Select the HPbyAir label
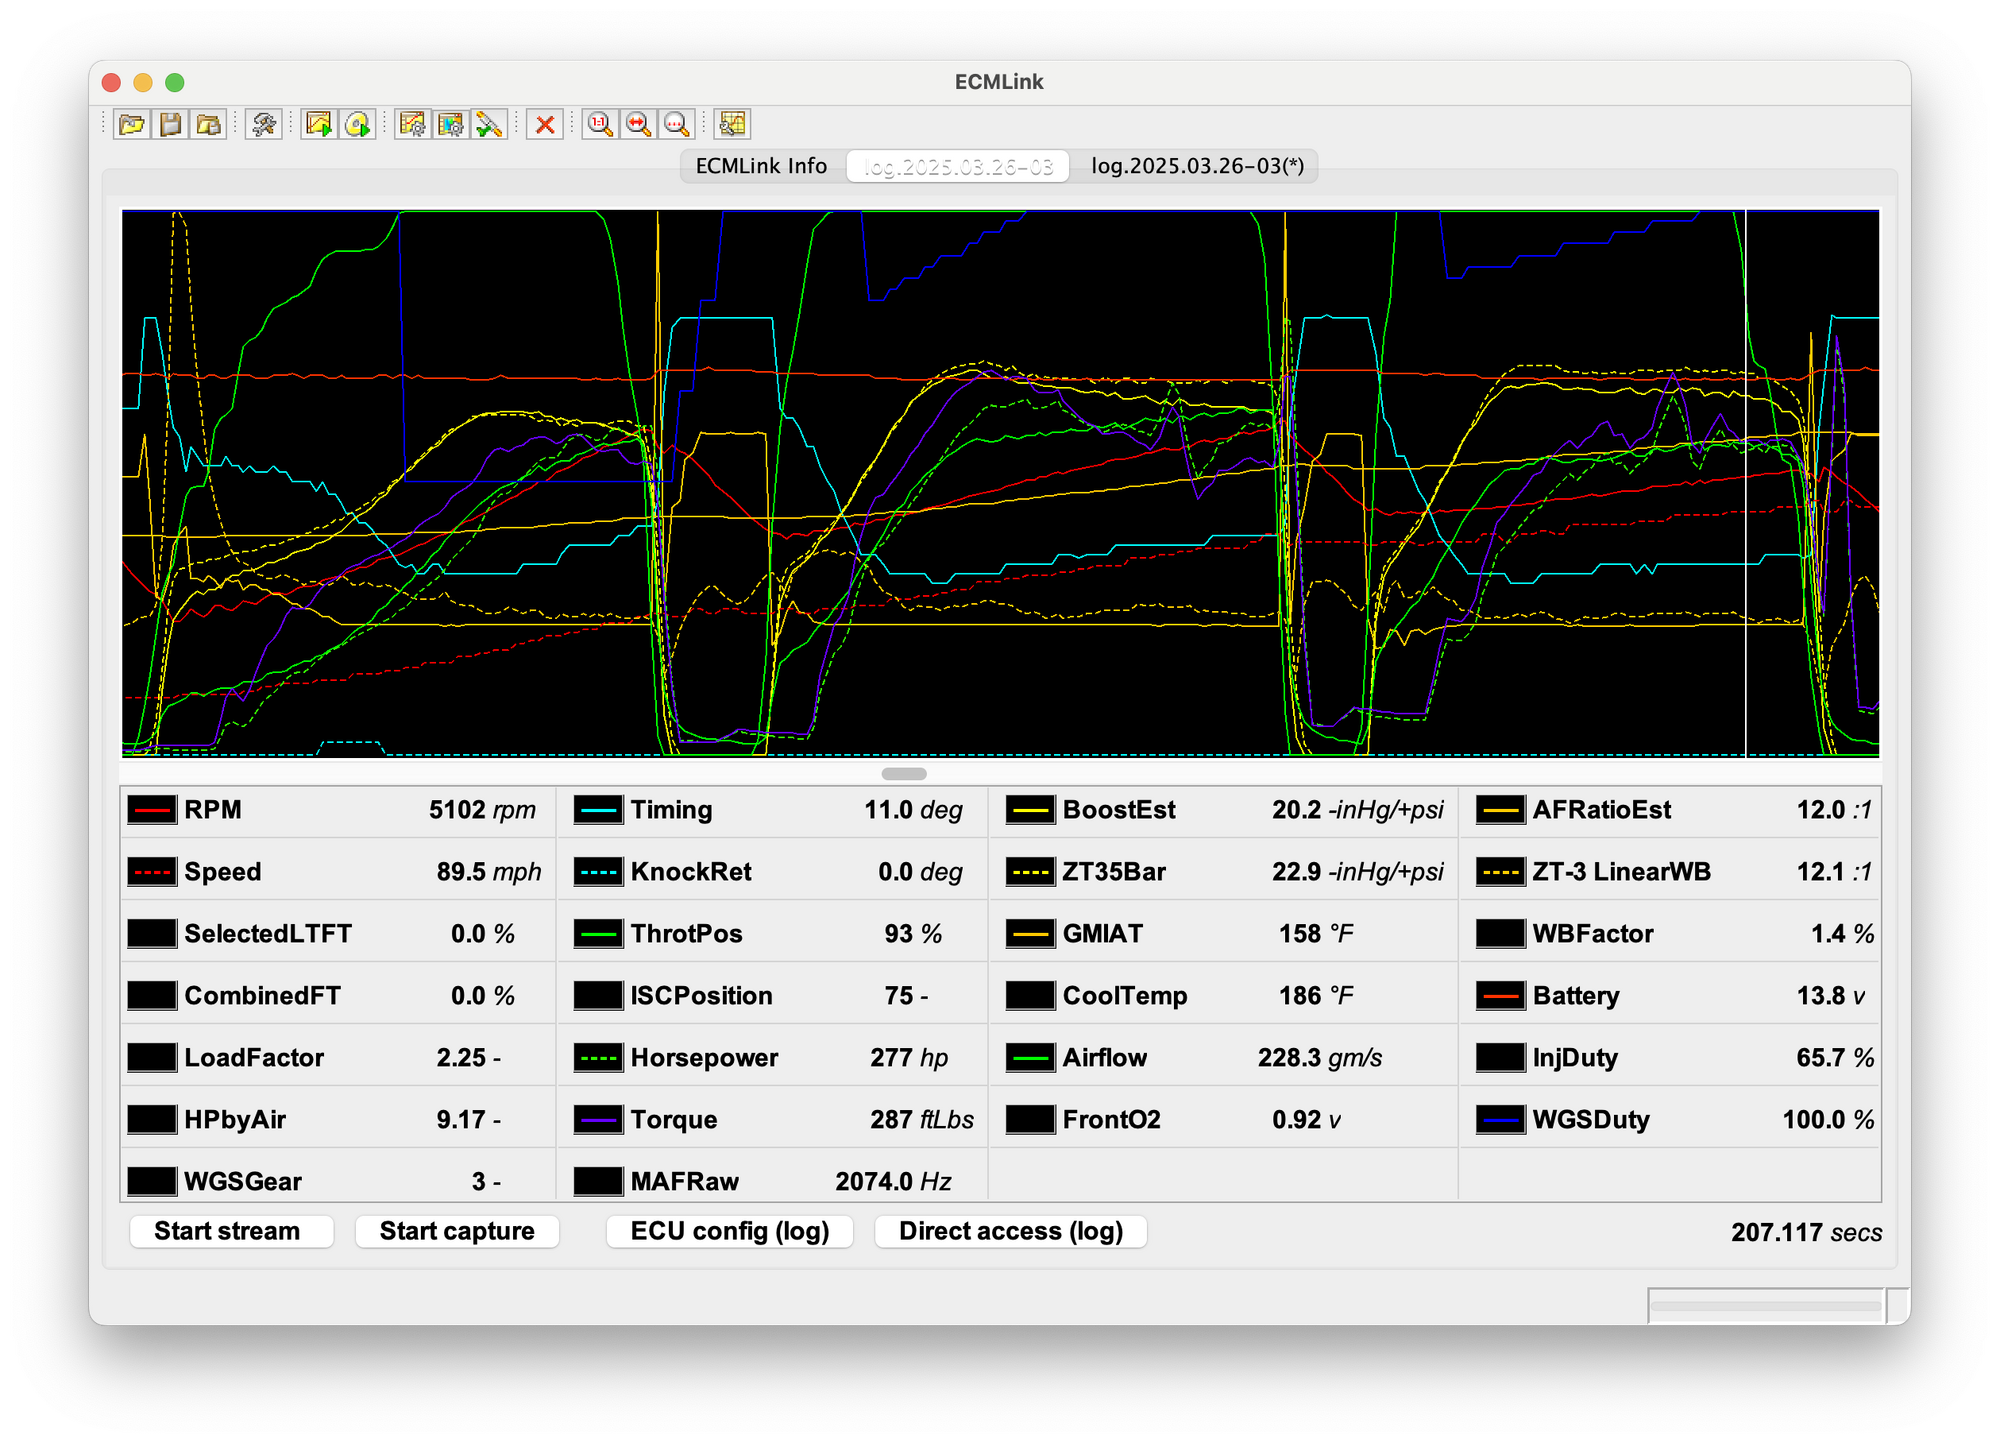 (x=235, y=1120)
